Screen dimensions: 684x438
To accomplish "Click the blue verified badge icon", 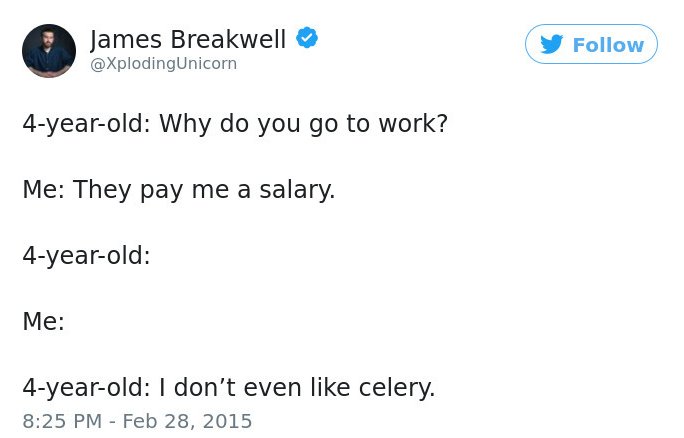I will [x=307, y=38].
